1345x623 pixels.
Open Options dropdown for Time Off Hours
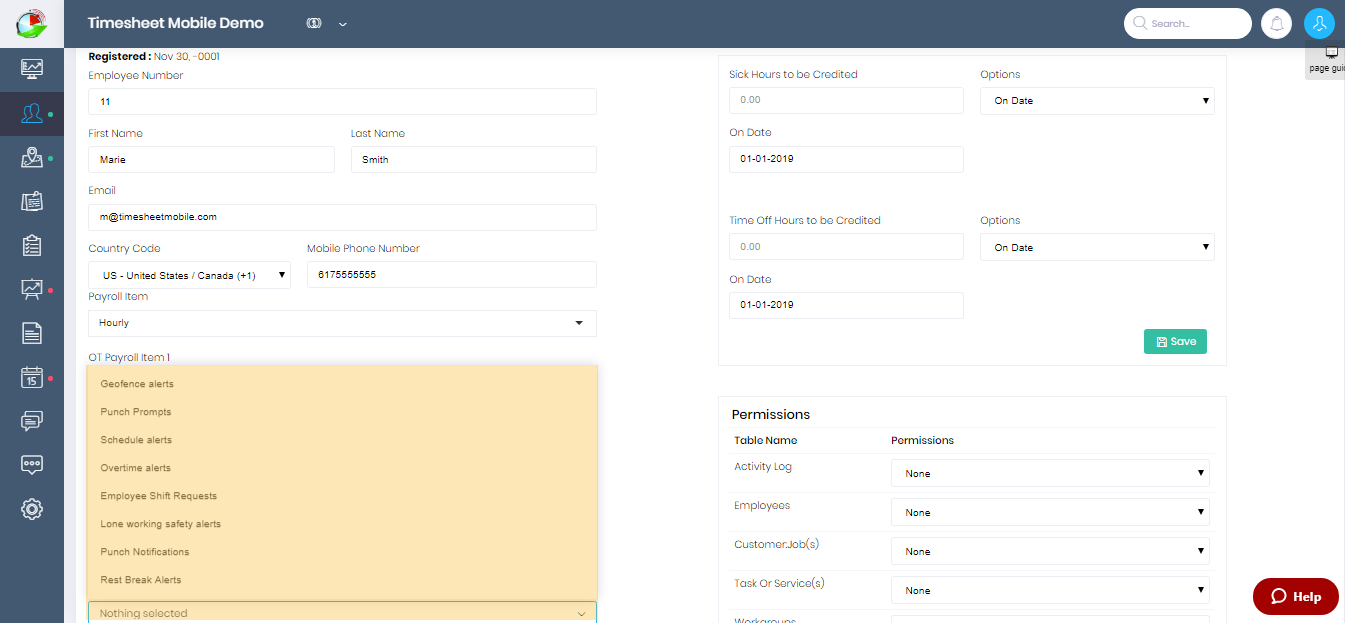pos(1097,247)
